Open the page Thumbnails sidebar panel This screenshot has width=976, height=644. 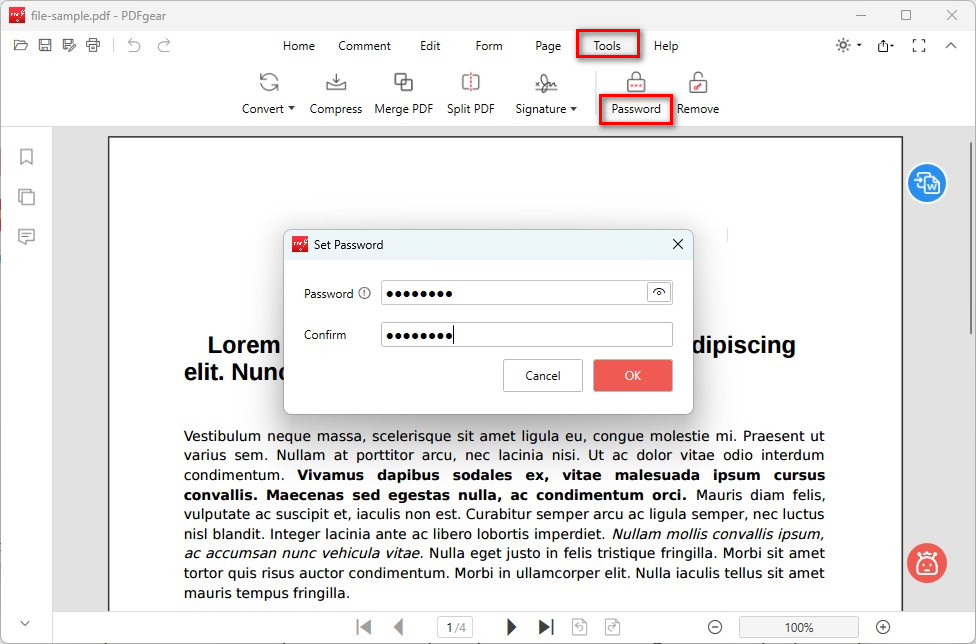pyautogui.click(x=26, y=197)
